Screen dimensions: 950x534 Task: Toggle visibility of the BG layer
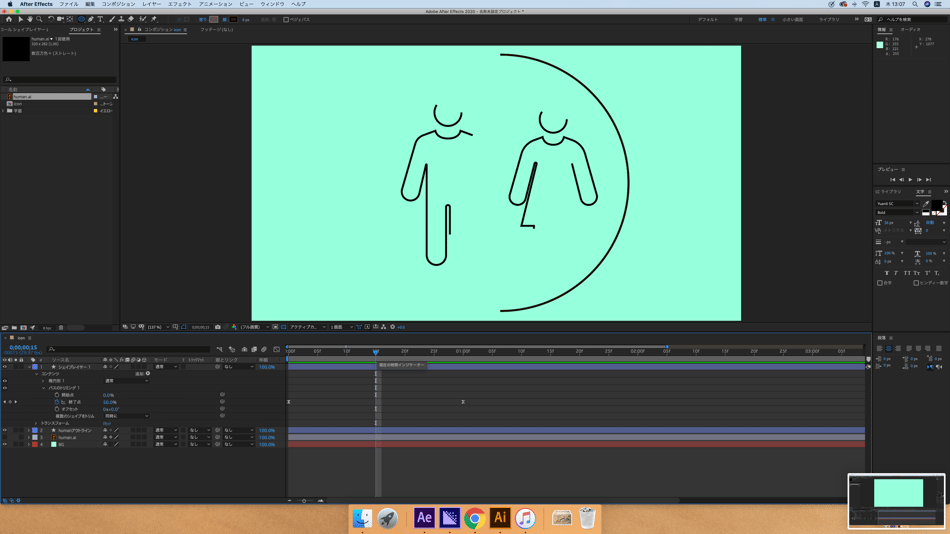pos(4,444)
